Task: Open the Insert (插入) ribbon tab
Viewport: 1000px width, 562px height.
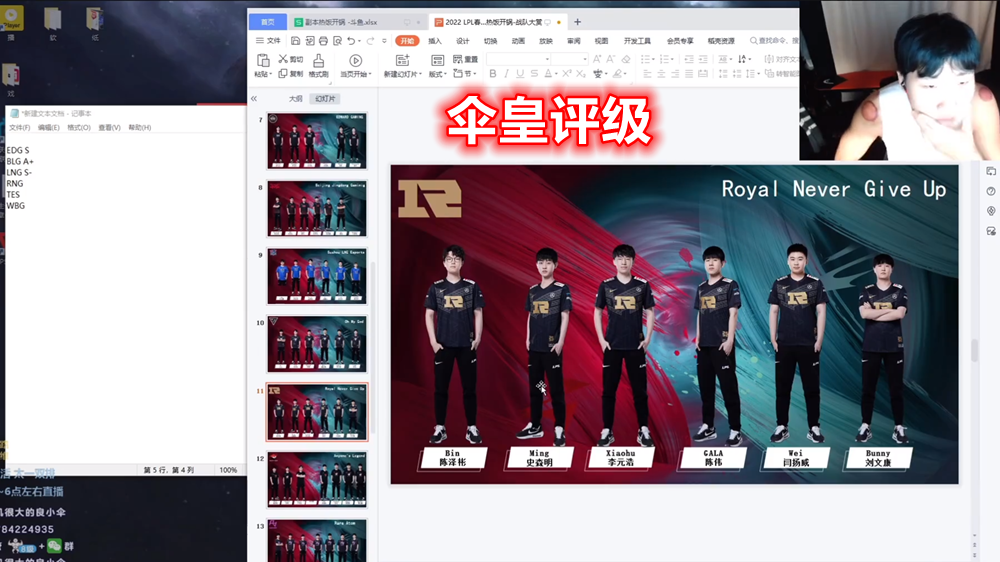Action: [435, 41]
